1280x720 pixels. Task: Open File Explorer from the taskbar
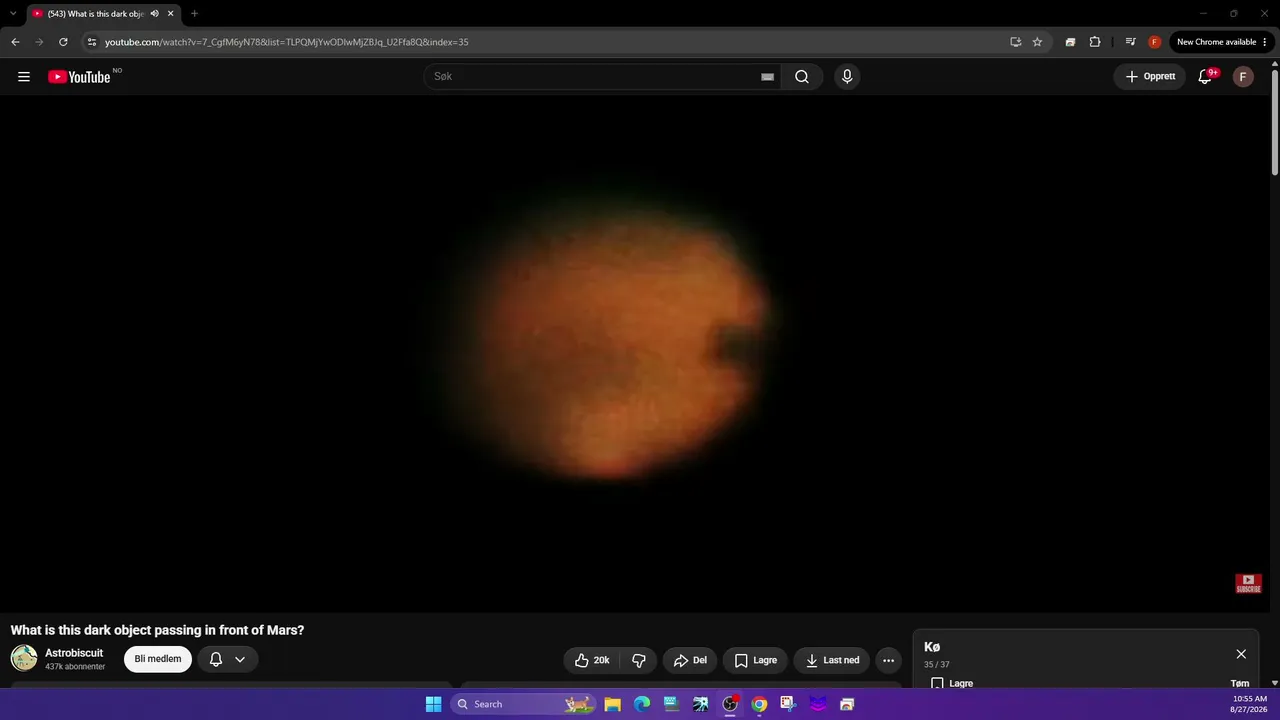pos(612,704)
